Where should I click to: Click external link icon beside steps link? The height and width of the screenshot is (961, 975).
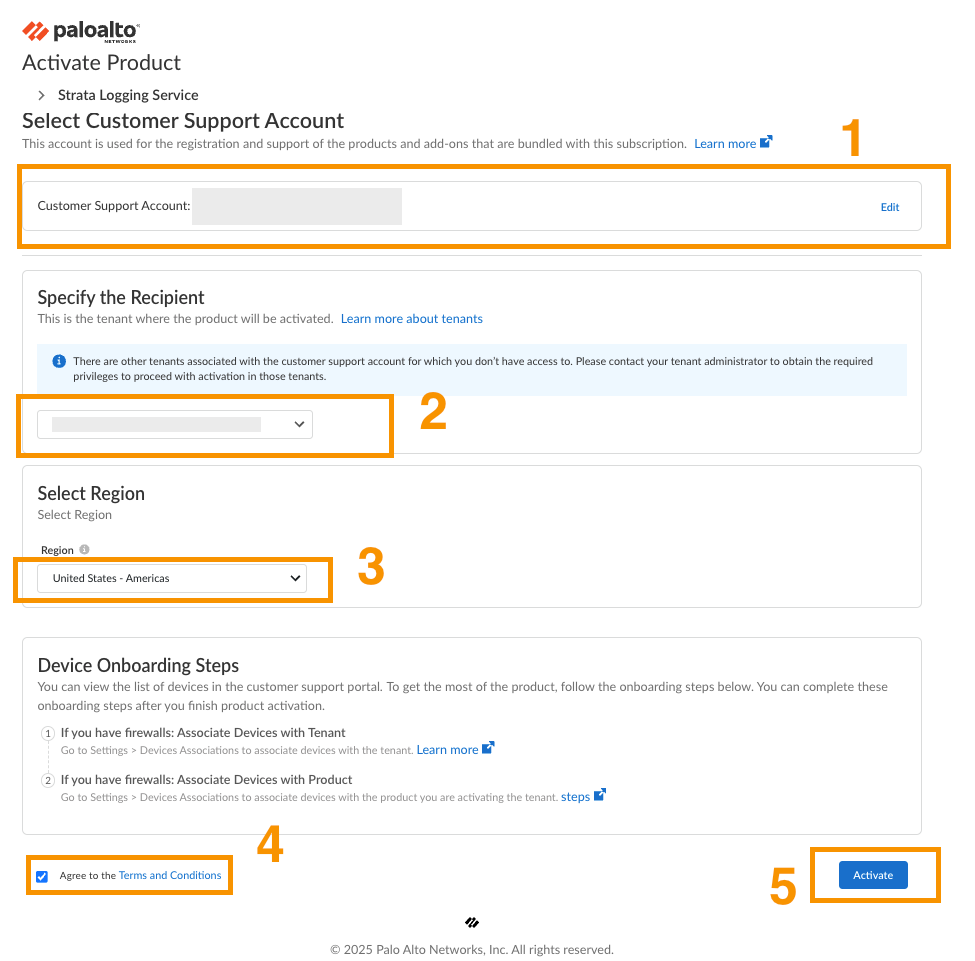click(600, 795)
